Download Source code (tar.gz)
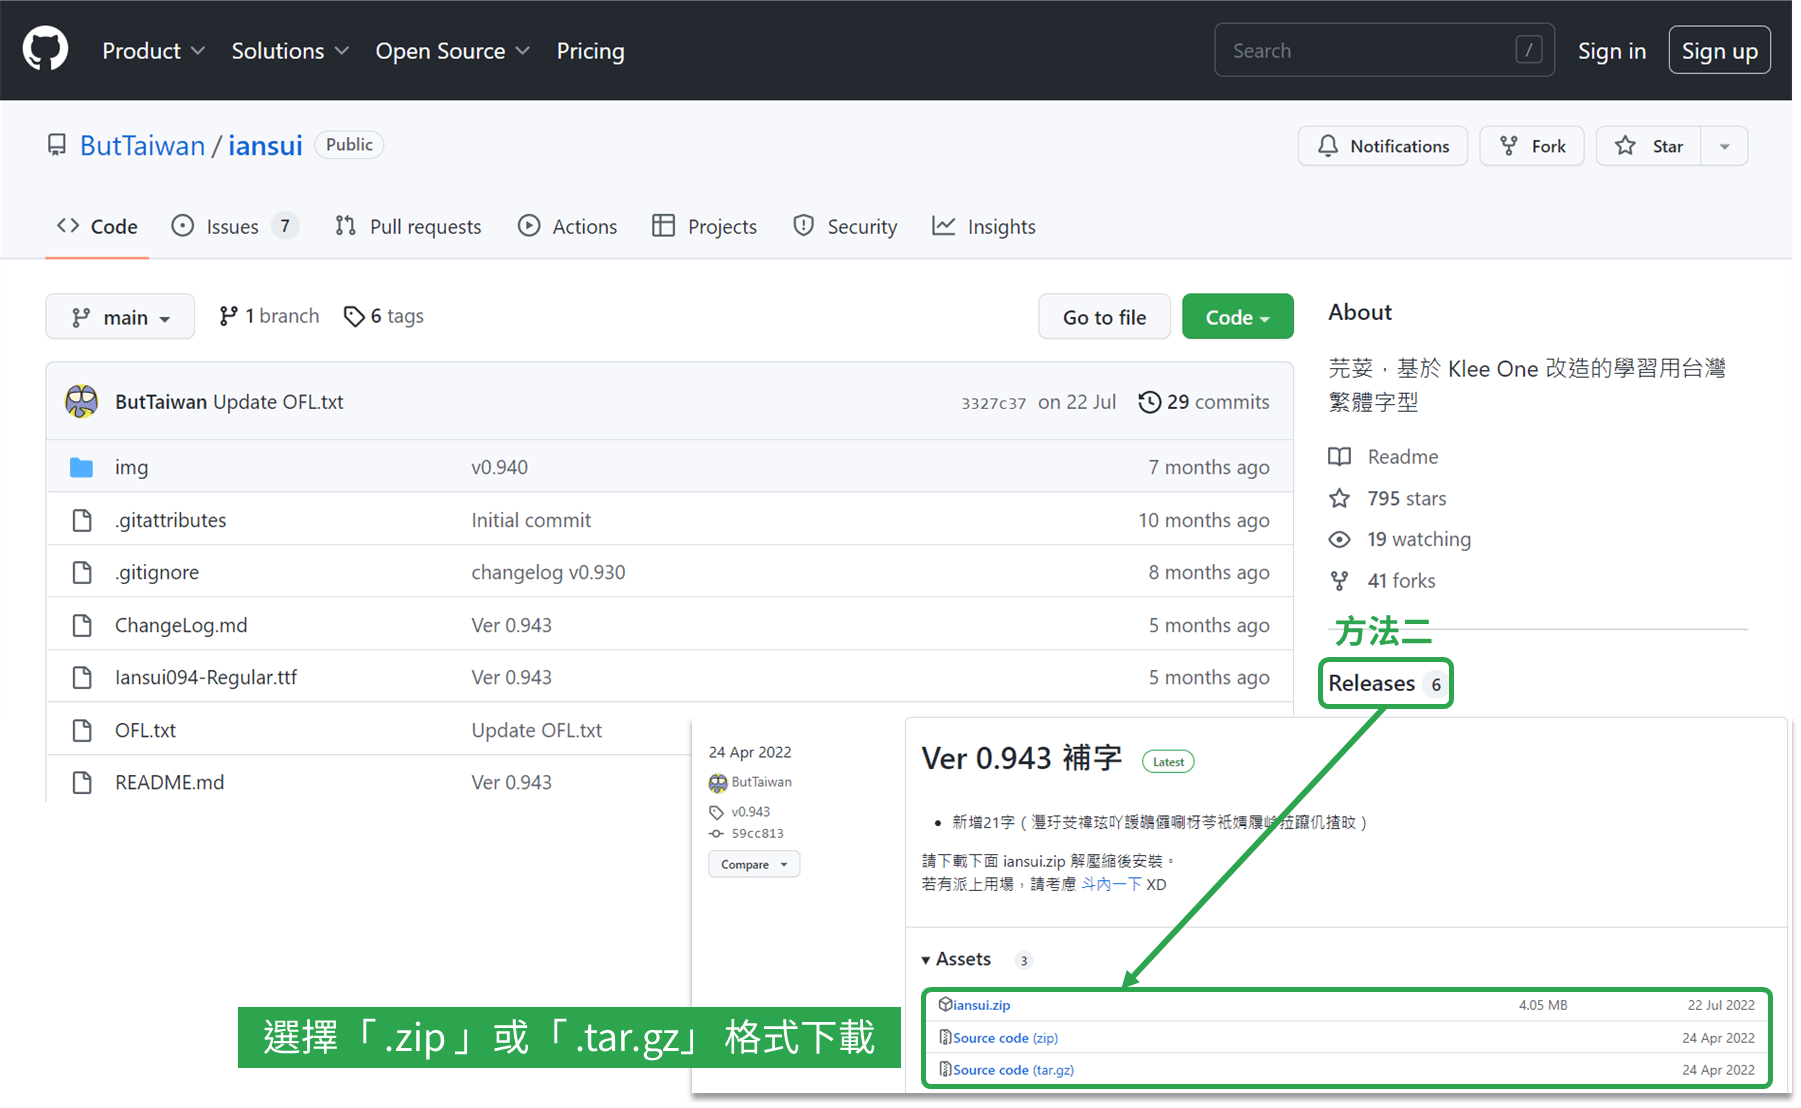The width and height of the screenshot is (1801, 1108). click(1013, 1070)
